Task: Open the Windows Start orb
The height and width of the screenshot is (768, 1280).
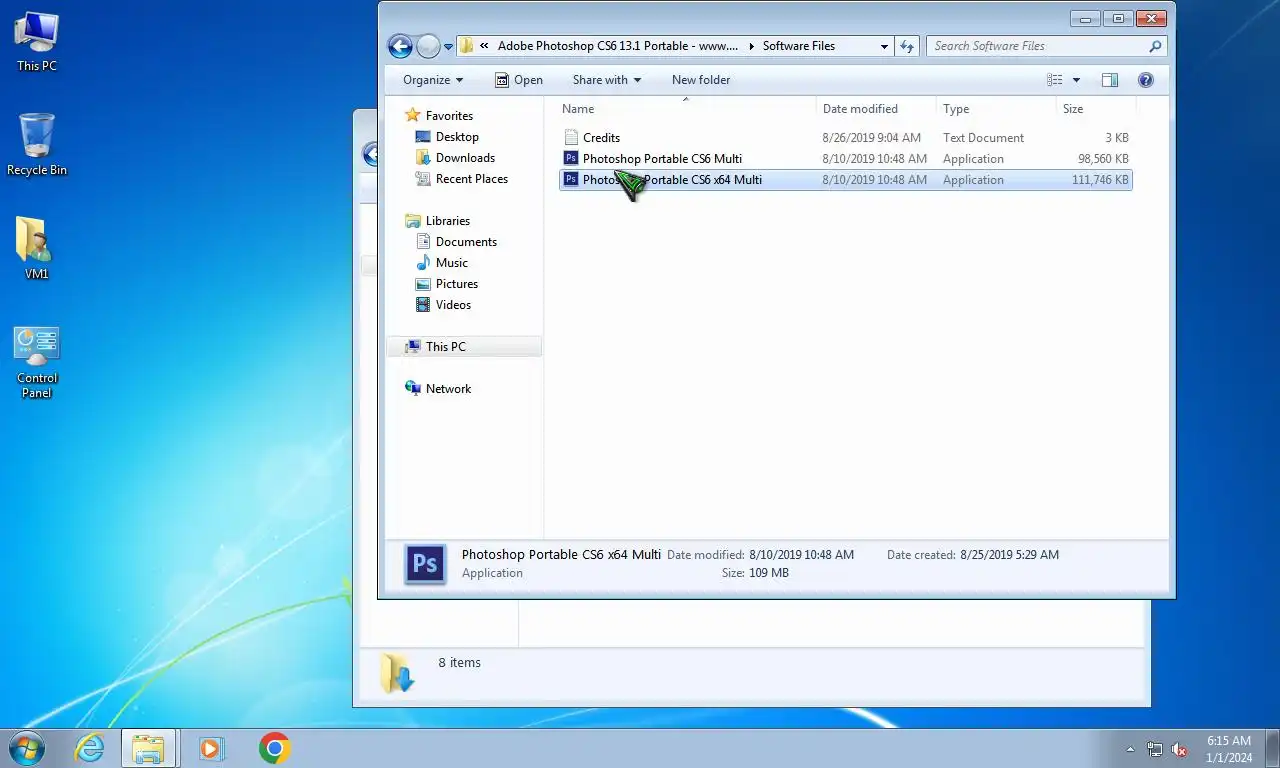Action: click(26, 748)
